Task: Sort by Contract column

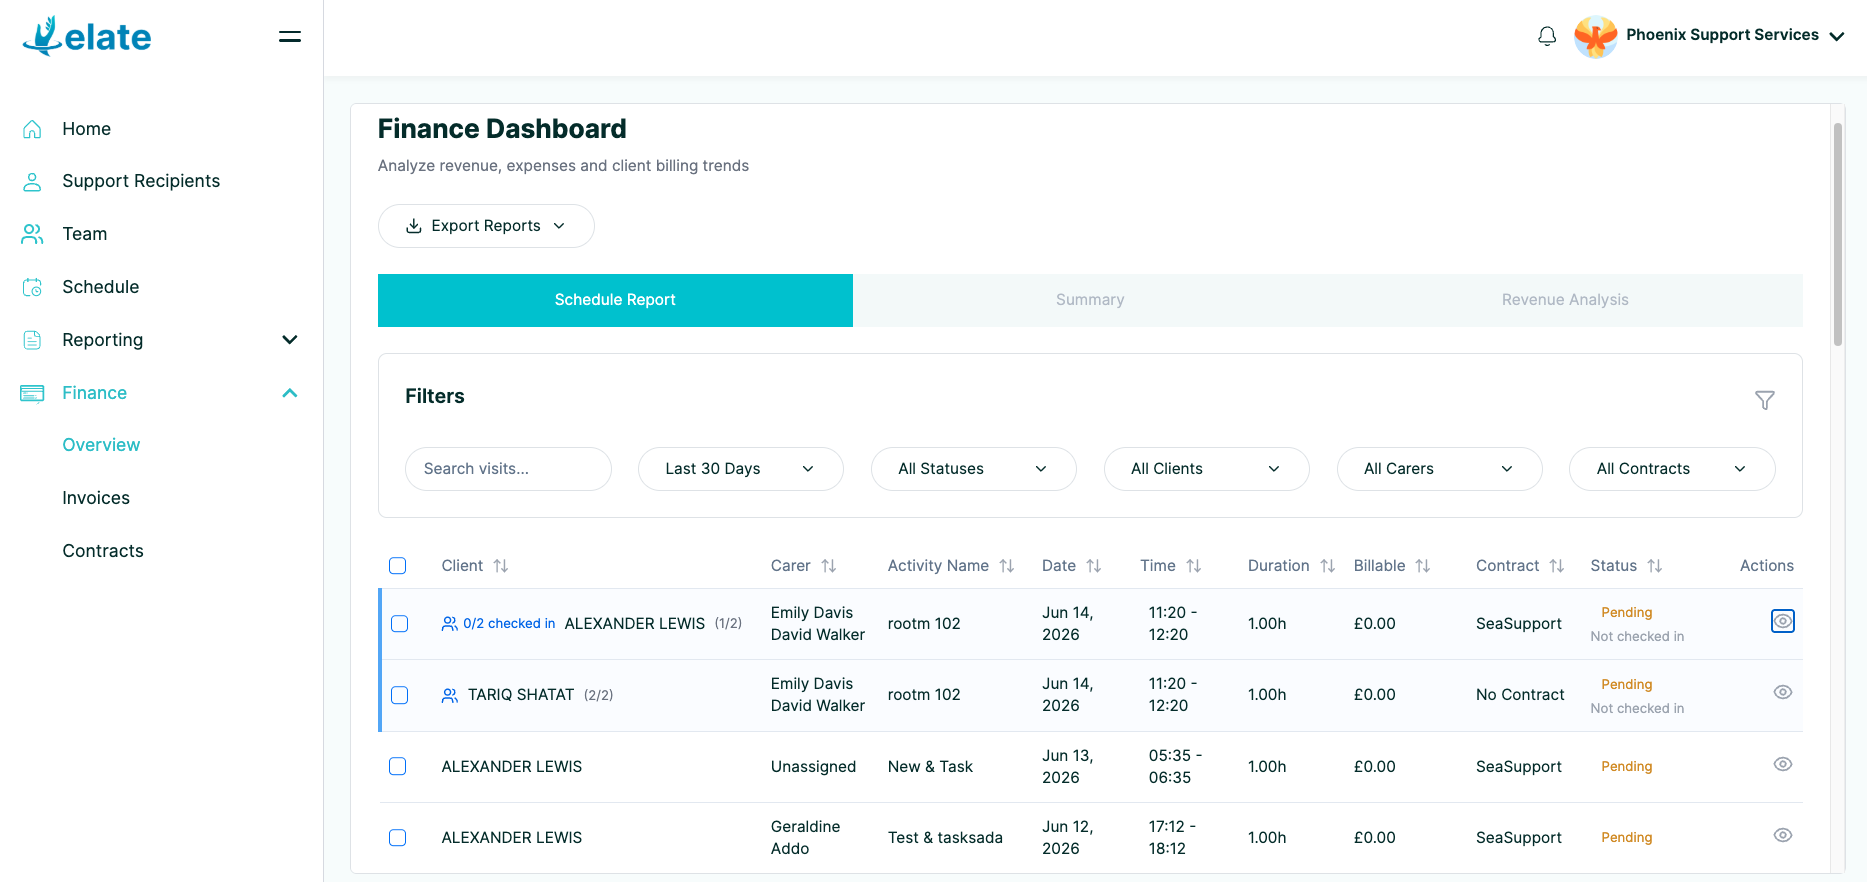Action: tap(1557, 566)
